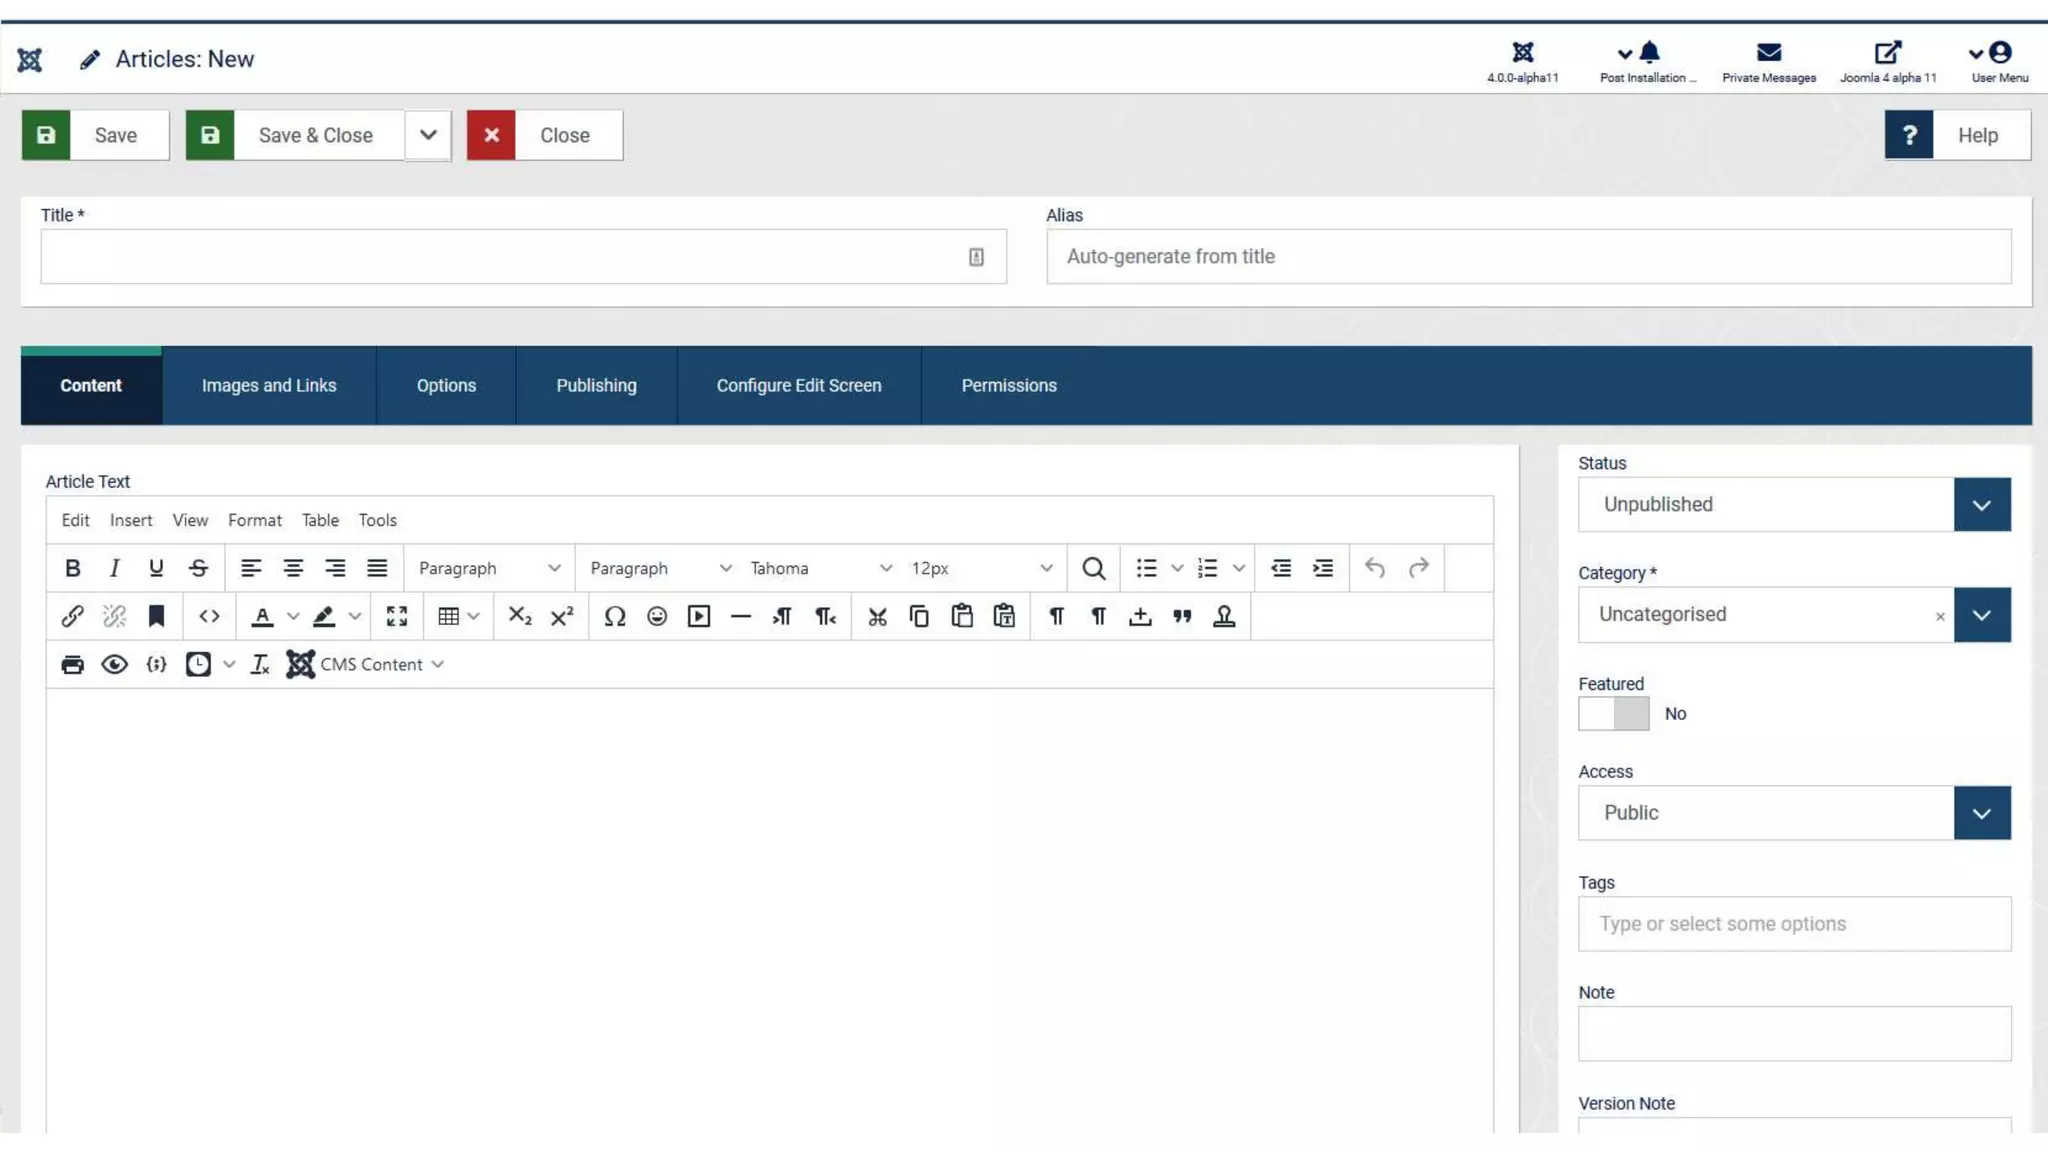Click the Bold formatting icon
The height and width of the screenshot is (1152, 2048).
(72, 568)
